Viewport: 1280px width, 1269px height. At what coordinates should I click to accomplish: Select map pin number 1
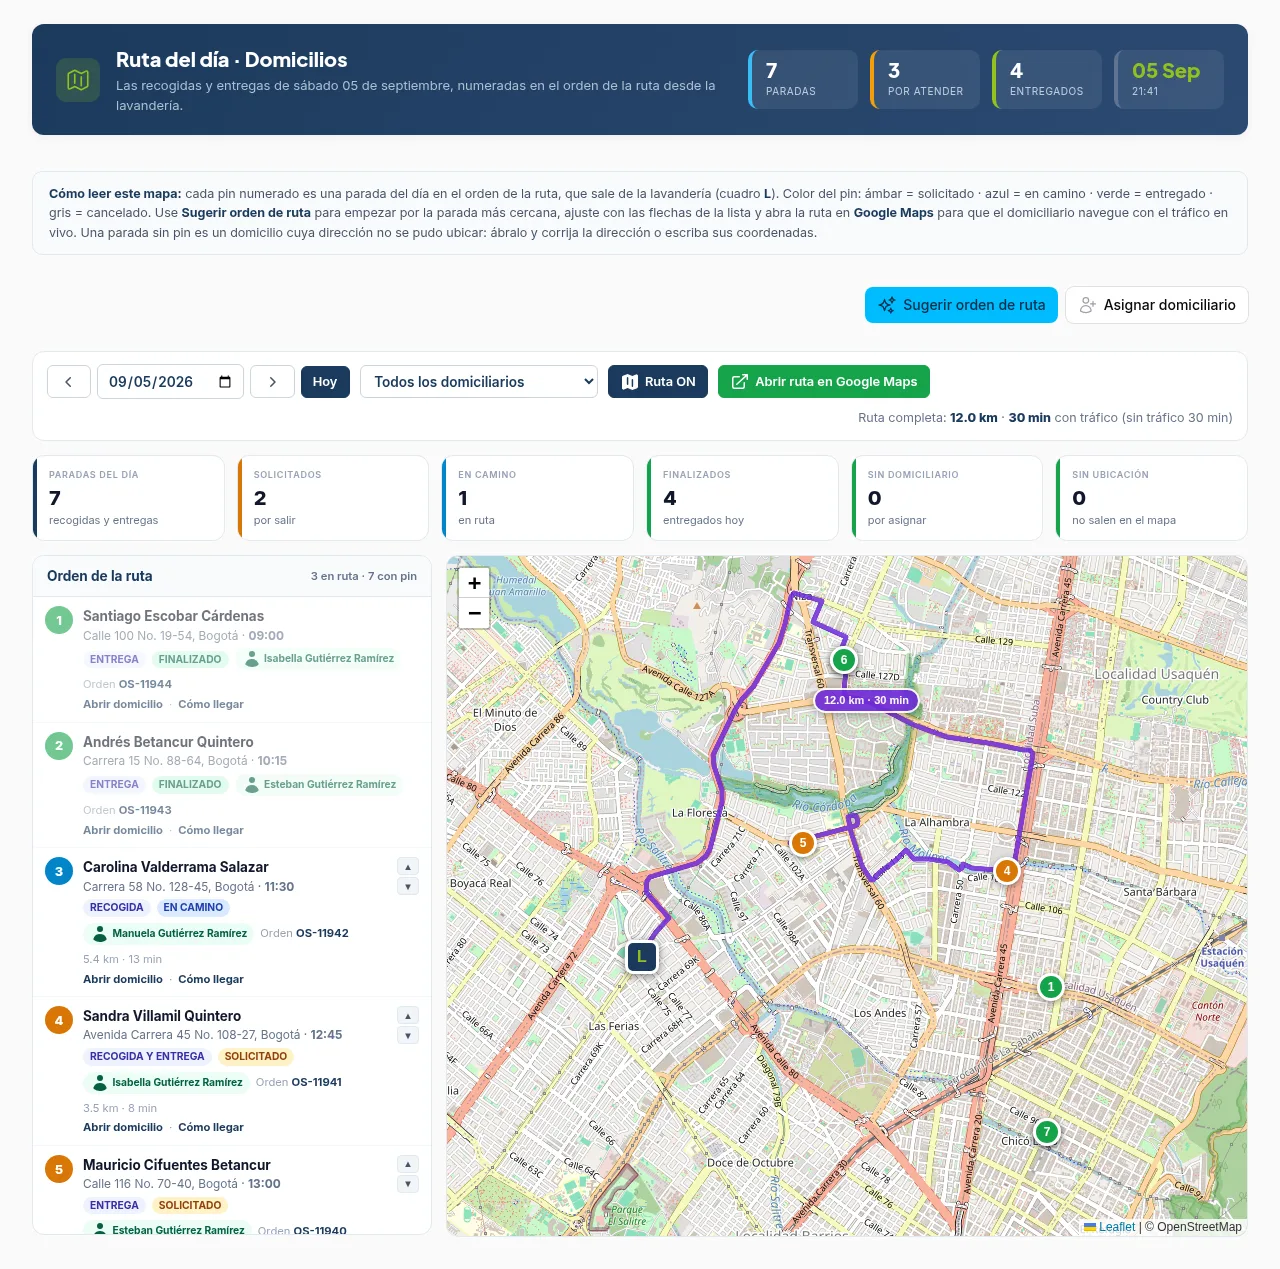(1050, 987)
